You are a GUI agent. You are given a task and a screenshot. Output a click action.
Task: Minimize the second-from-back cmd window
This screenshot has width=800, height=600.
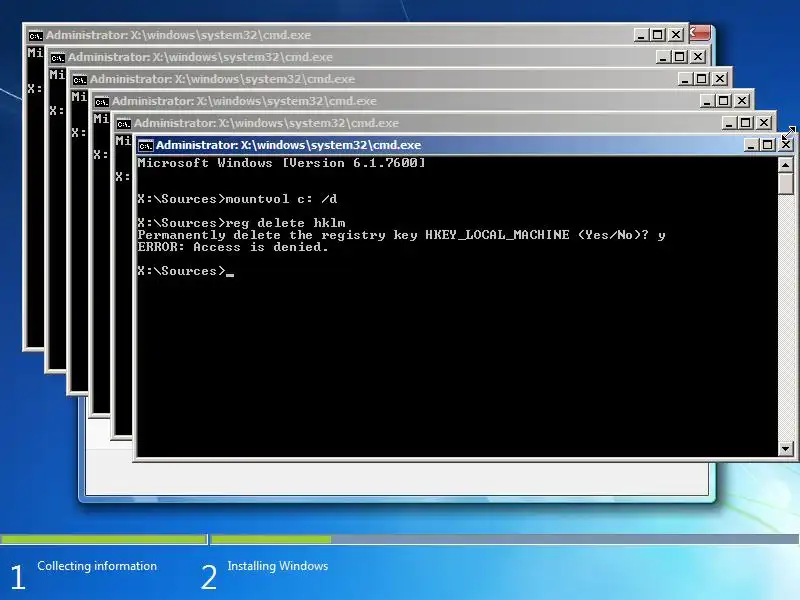(663, 57)
